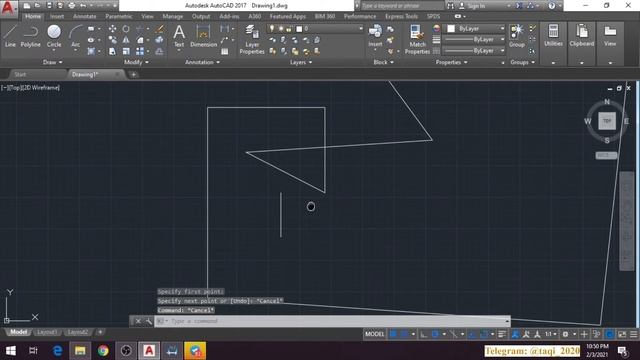Click the Explode tool icon
This screenshot has width=640, height=360.
pos(160,40)
